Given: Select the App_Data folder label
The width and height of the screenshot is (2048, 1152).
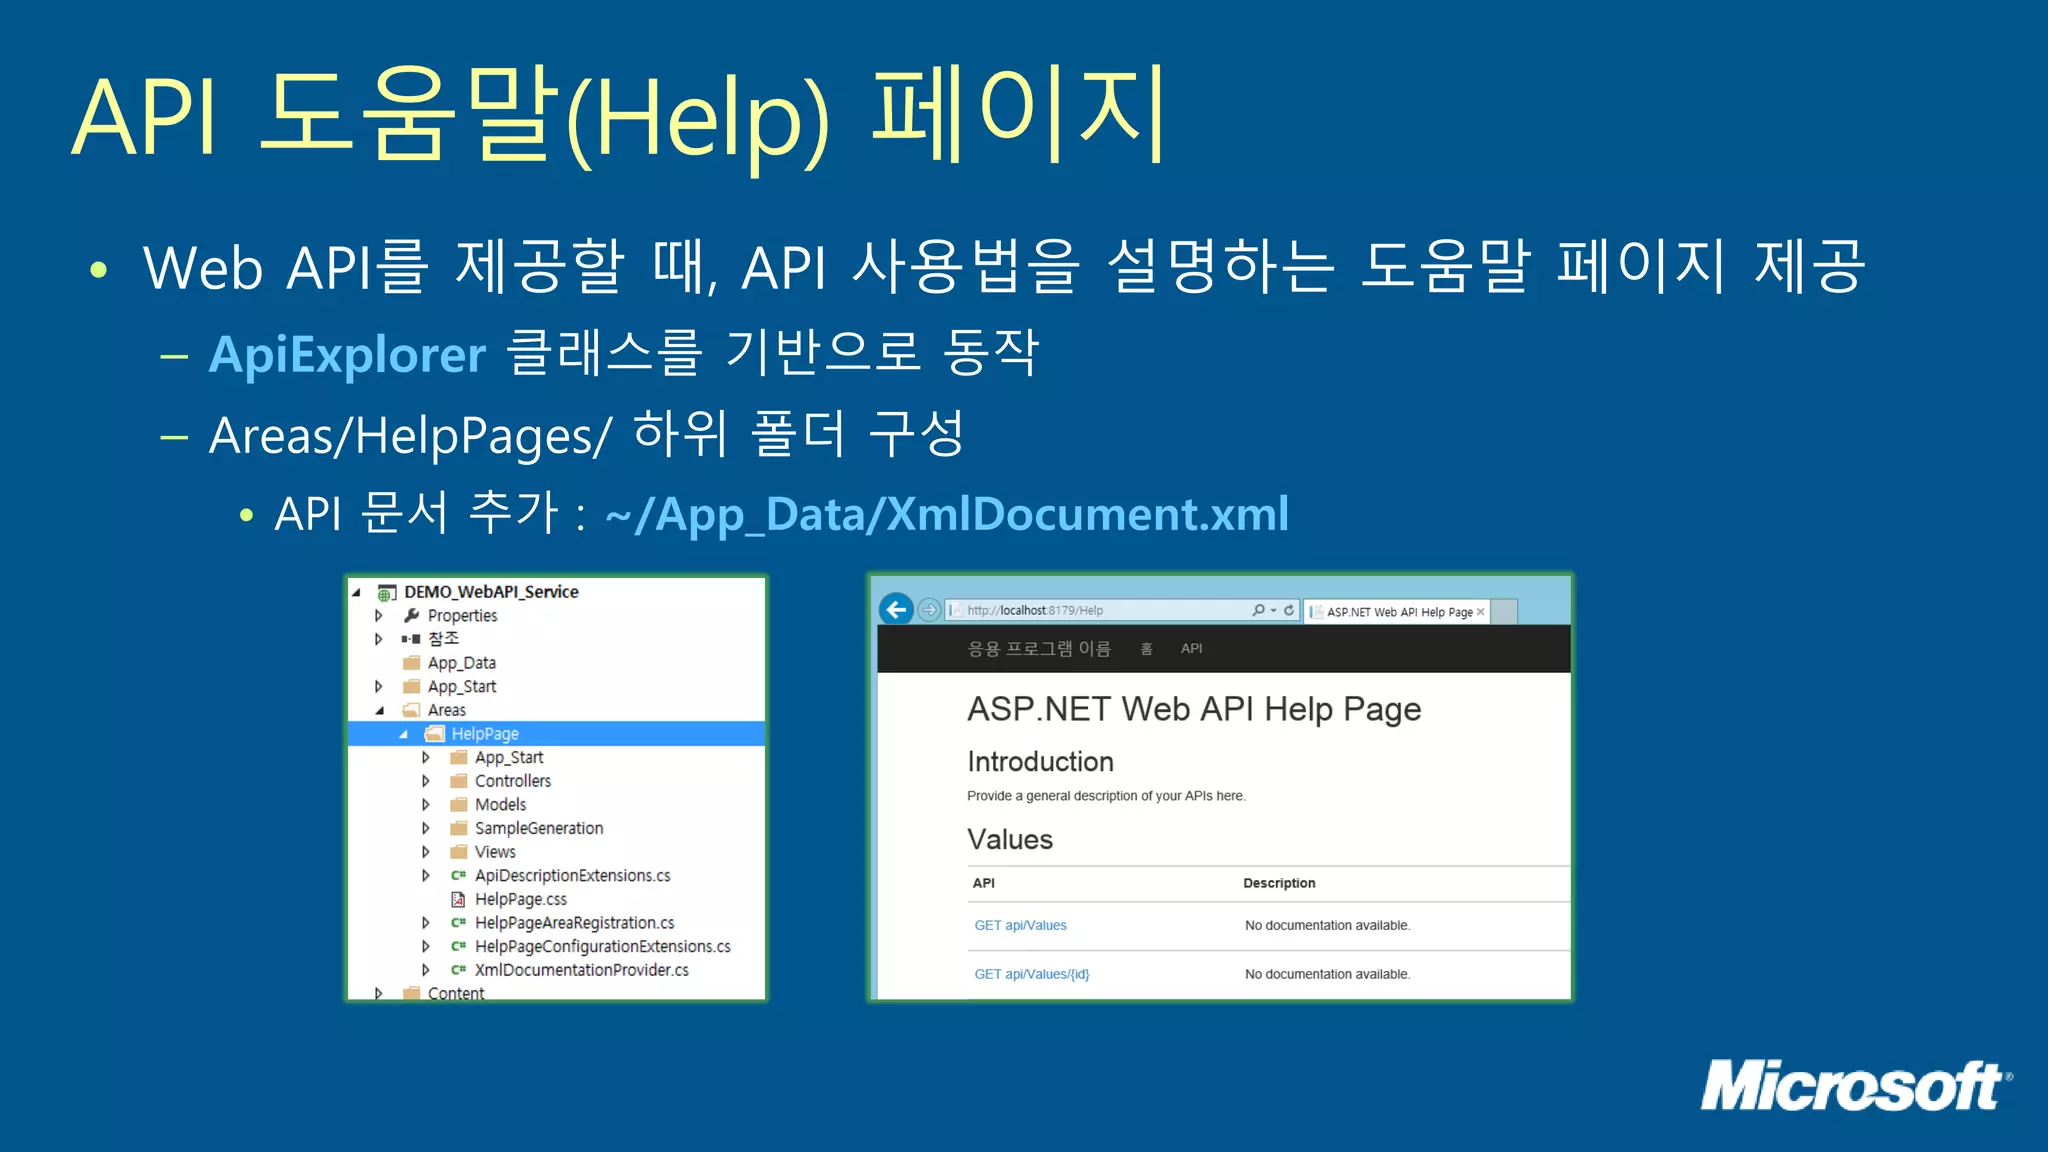Looking at the screenshot, I should (461, 663).
